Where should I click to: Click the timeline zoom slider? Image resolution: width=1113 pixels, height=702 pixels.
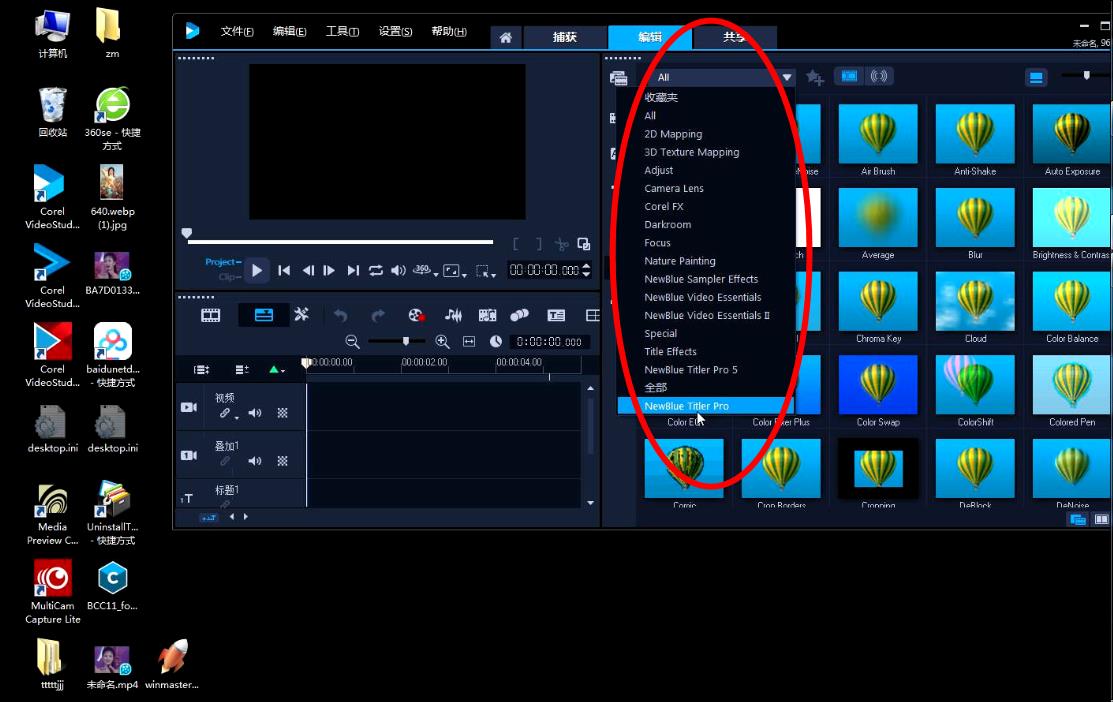405,341
